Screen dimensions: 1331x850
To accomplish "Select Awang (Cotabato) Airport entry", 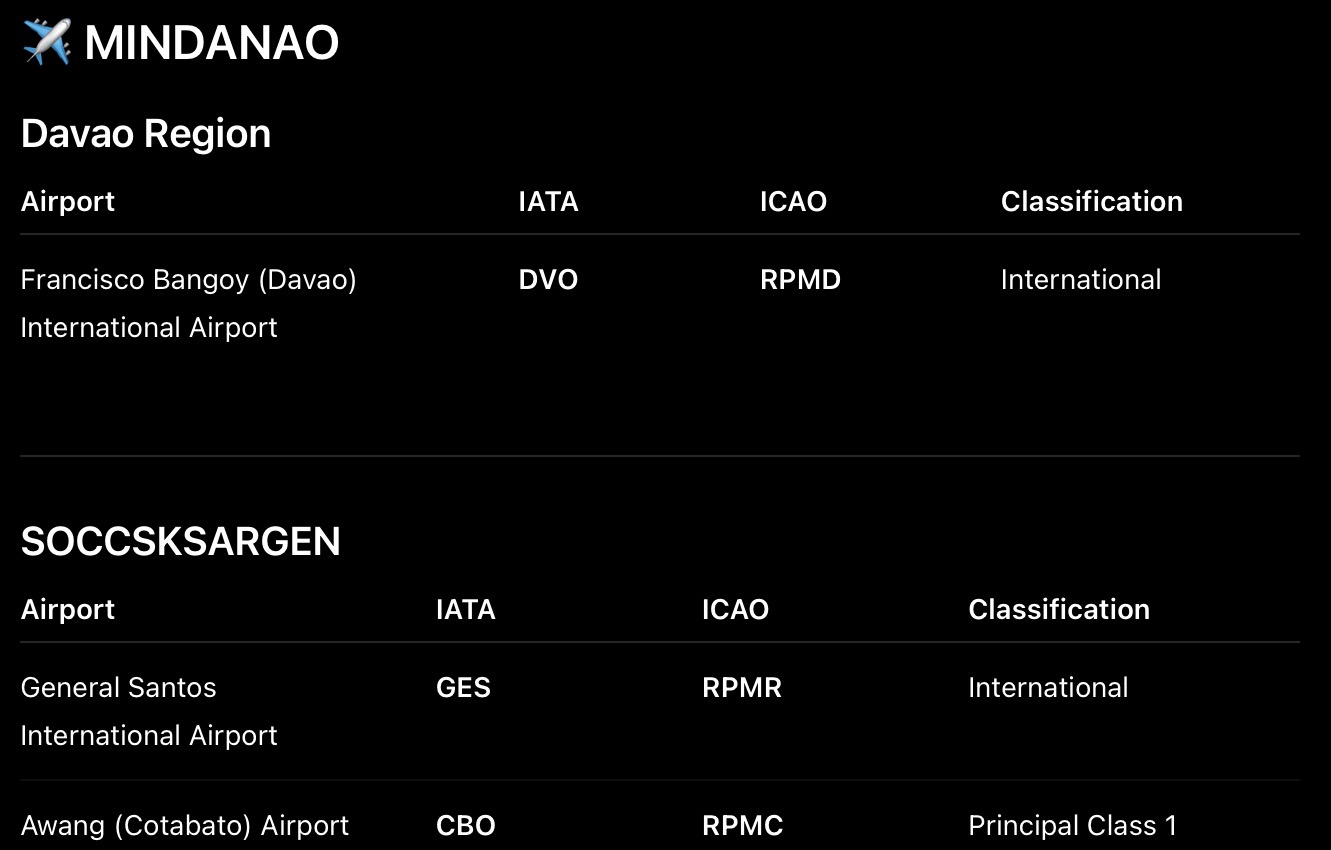I will click(185, 826).
